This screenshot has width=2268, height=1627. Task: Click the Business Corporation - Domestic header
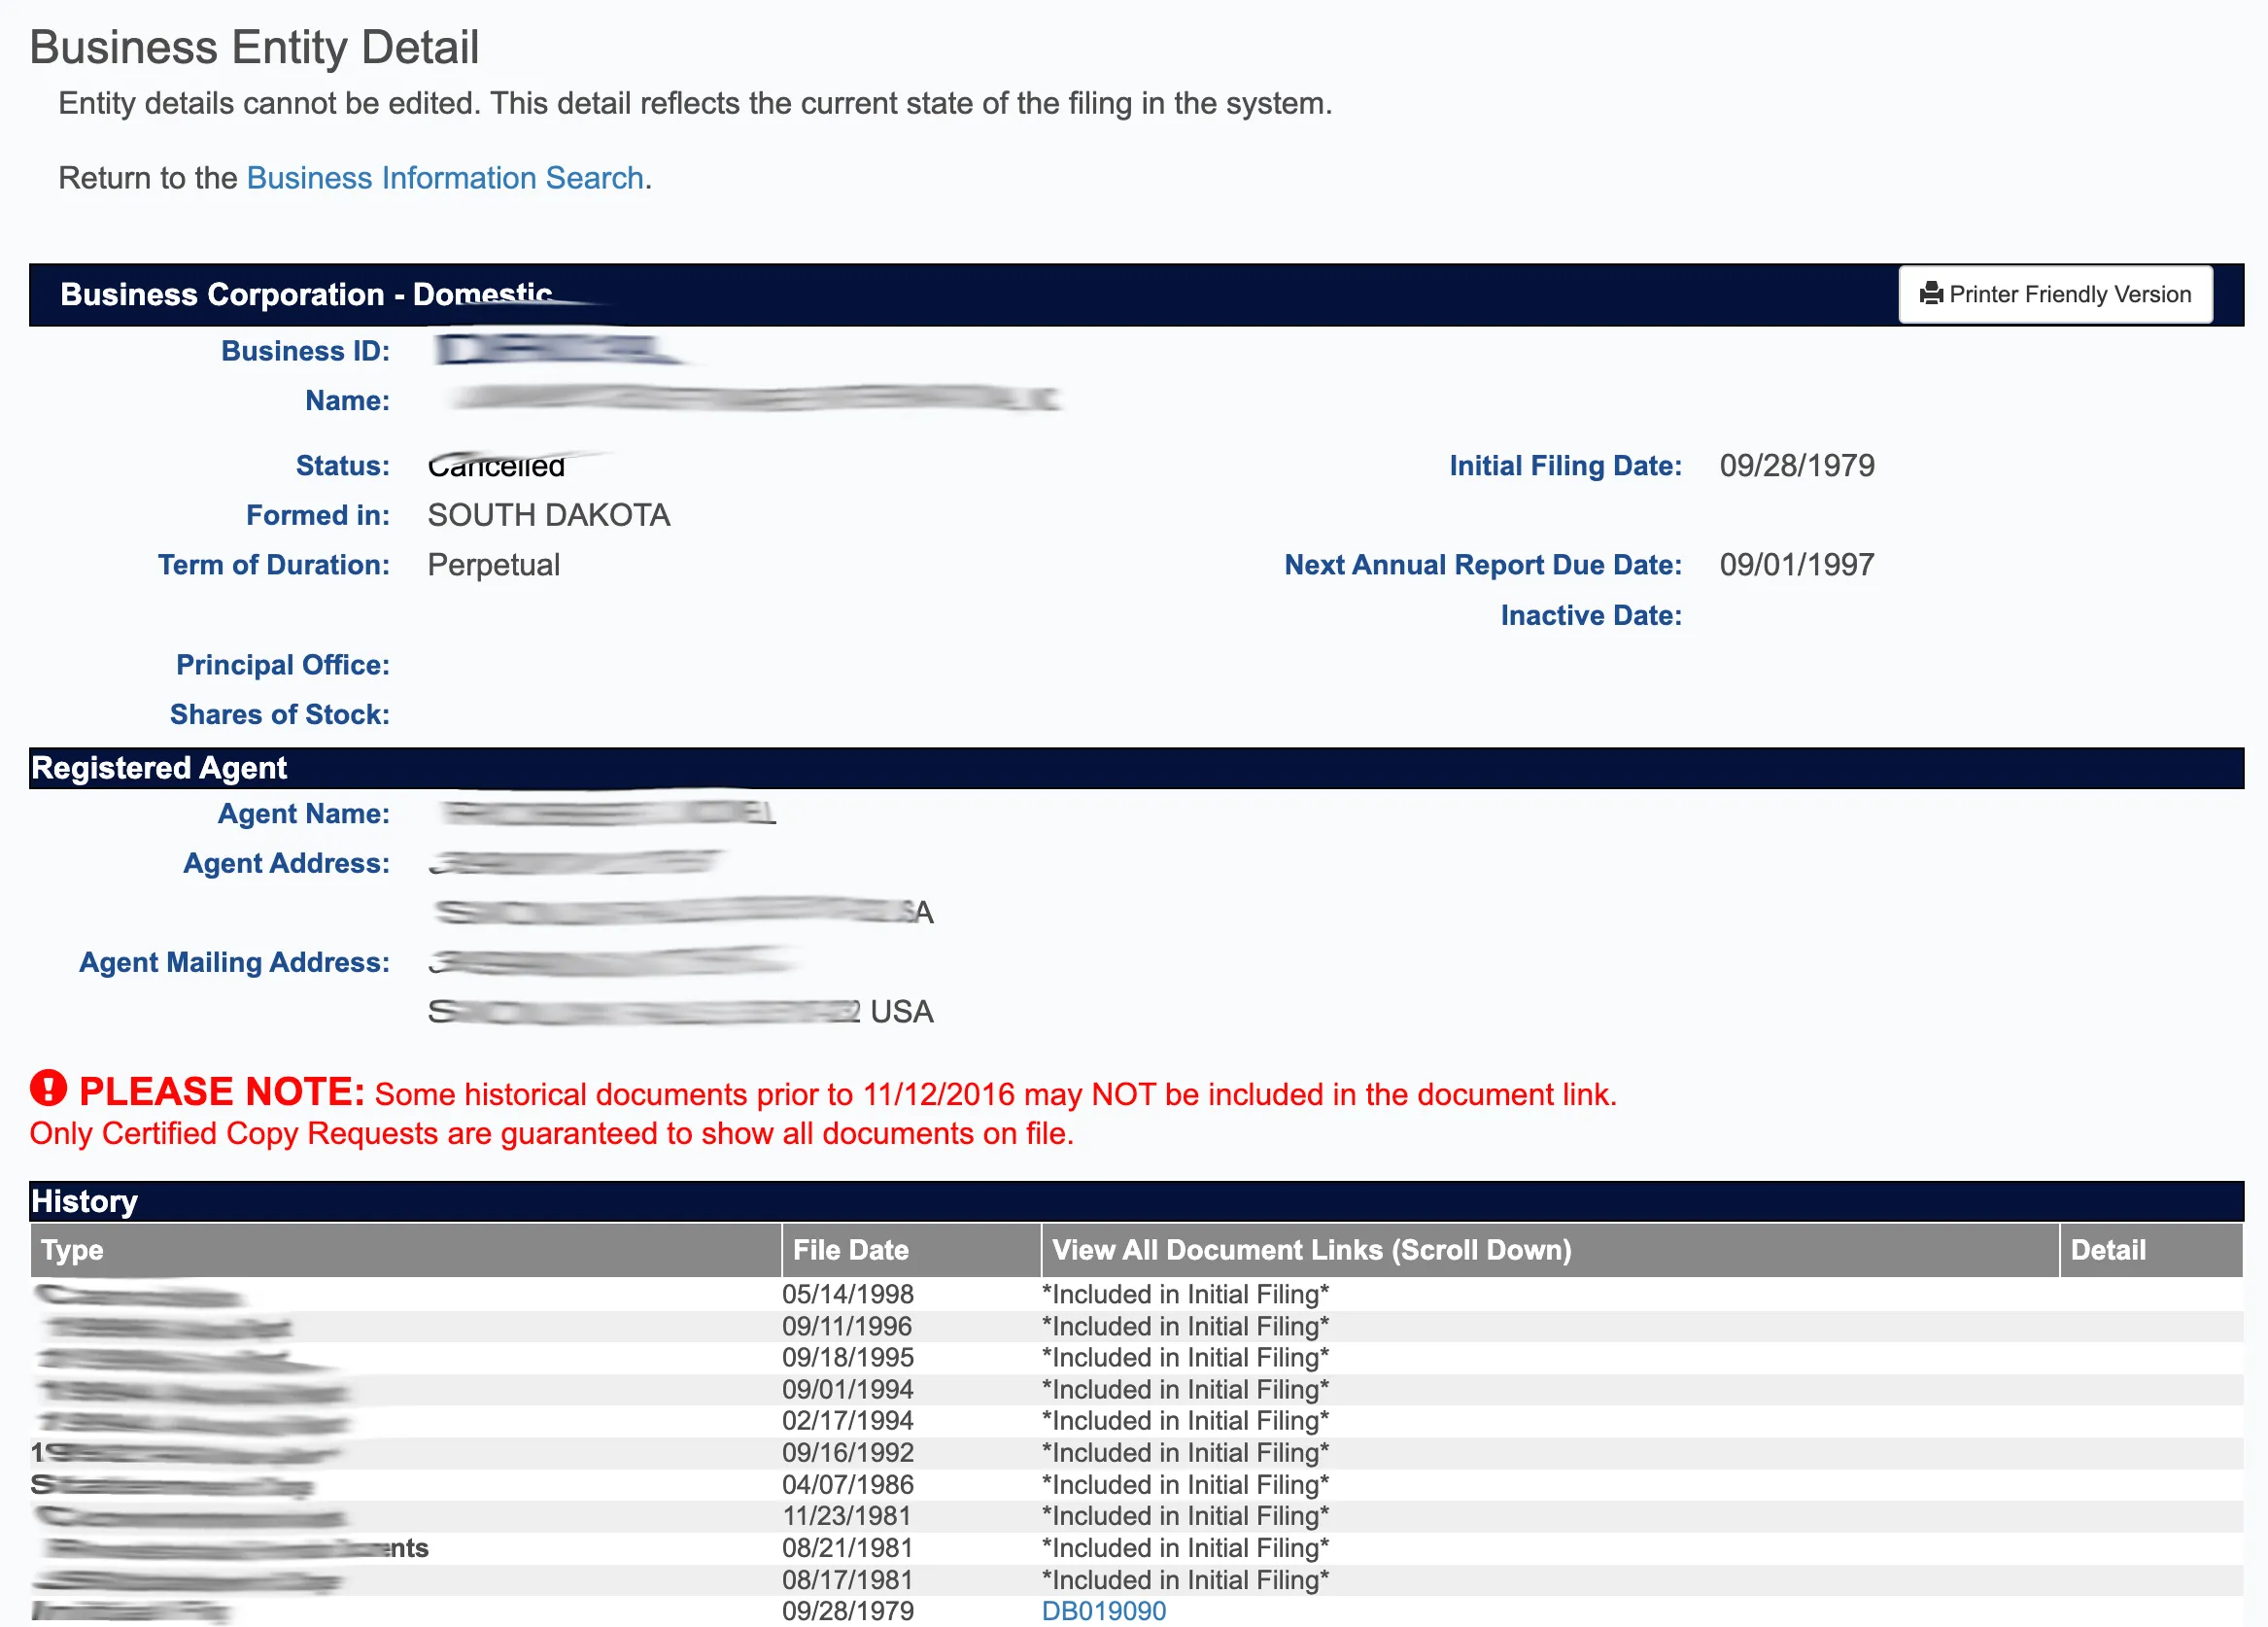click(306, 294)
